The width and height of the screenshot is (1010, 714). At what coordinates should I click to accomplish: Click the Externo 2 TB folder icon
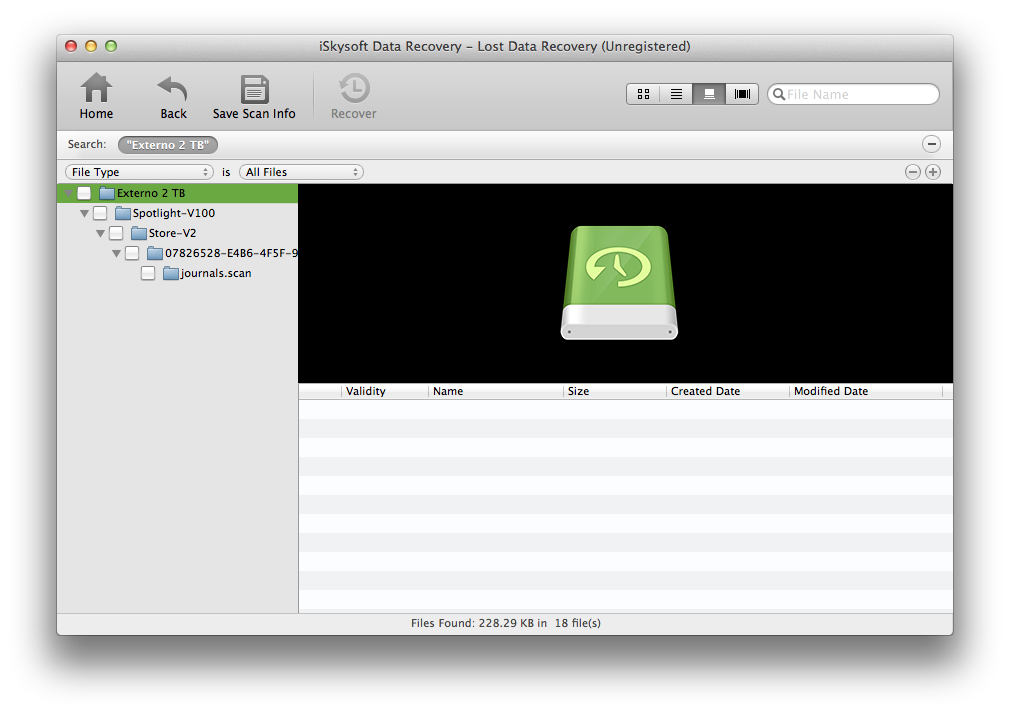(x=106, y=193)
